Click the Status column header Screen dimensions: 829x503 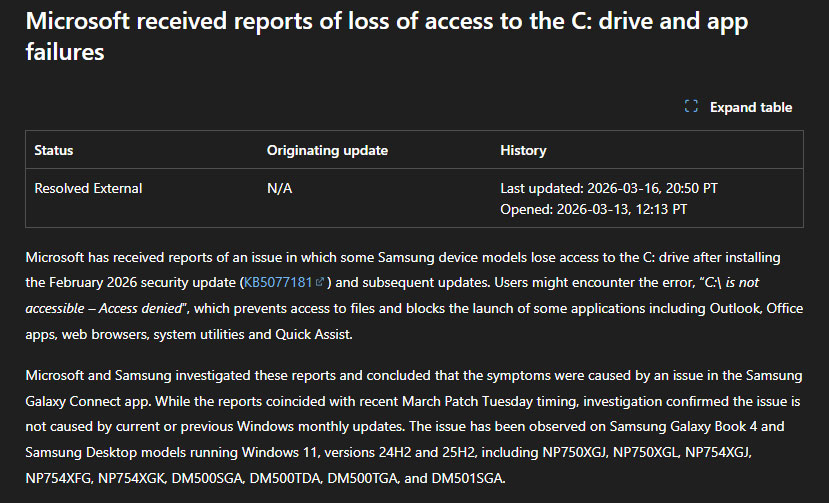[x=54, y=150]
